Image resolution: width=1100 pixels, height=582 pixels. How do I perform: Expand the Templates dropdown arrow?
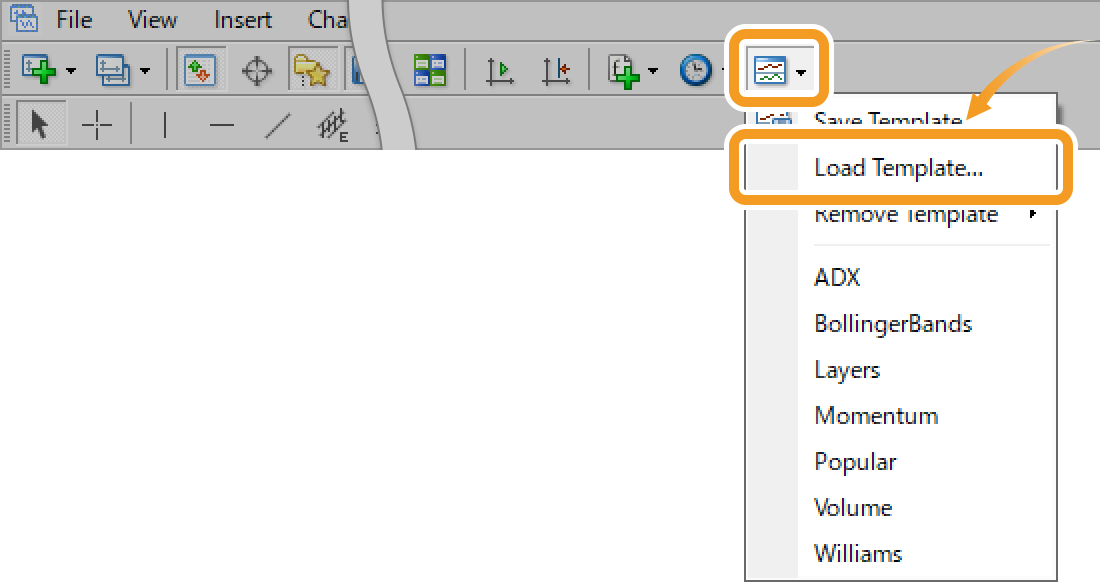[x=801, y=72]
